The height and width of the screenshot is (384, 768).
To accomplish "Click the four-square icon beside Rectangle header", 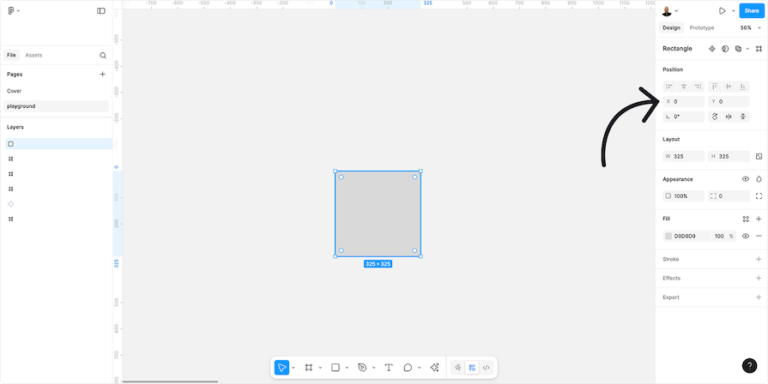I will click(x=759, y=48).
